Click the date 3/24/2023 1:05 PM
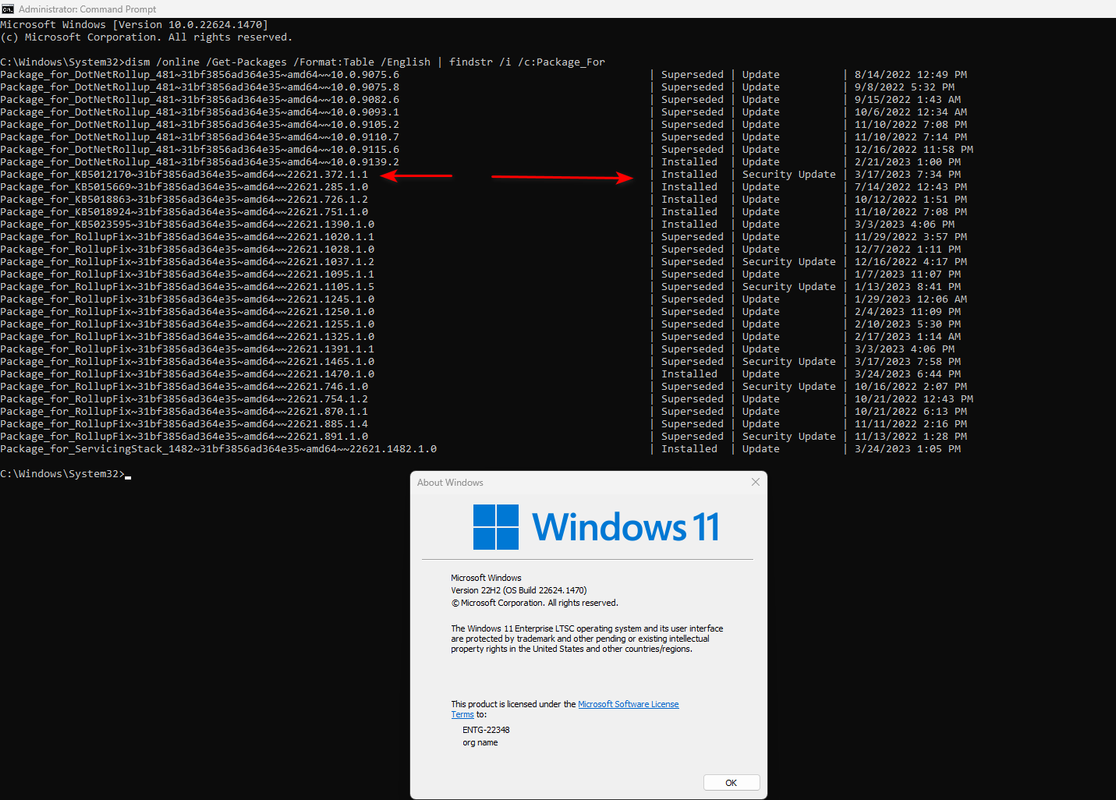This screenshot has width=1116, height=800. pyautogui.click(x=907, y=449)
